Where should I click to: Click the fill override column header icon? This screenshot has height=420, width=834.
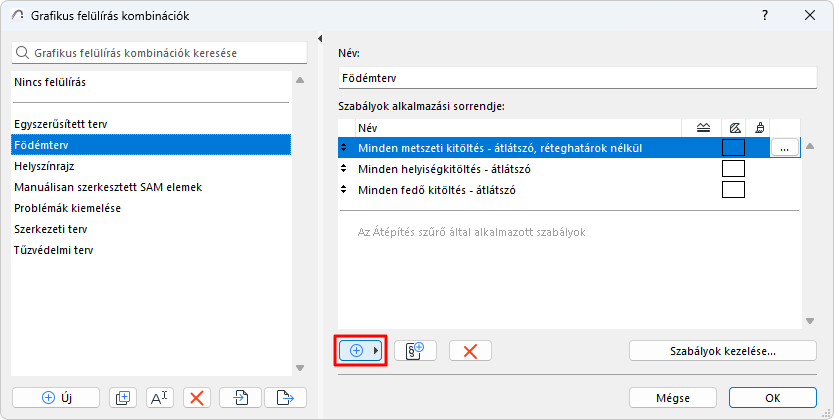click(735, 128)
